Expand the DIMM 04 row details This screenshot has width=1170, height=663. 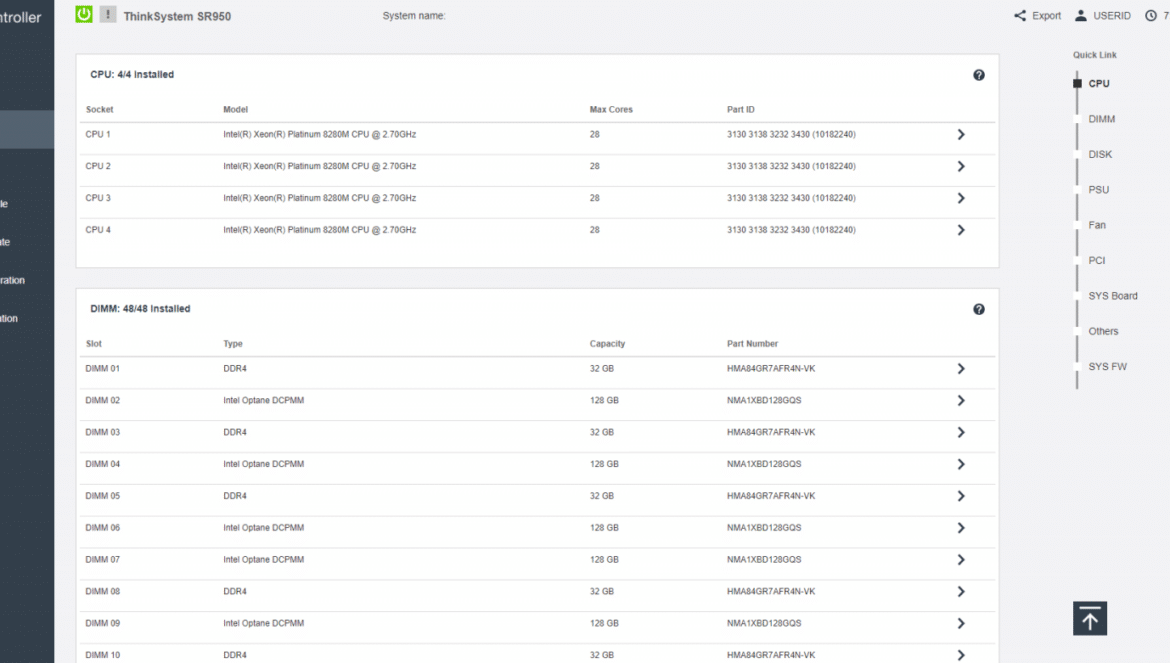click(961, 465)
